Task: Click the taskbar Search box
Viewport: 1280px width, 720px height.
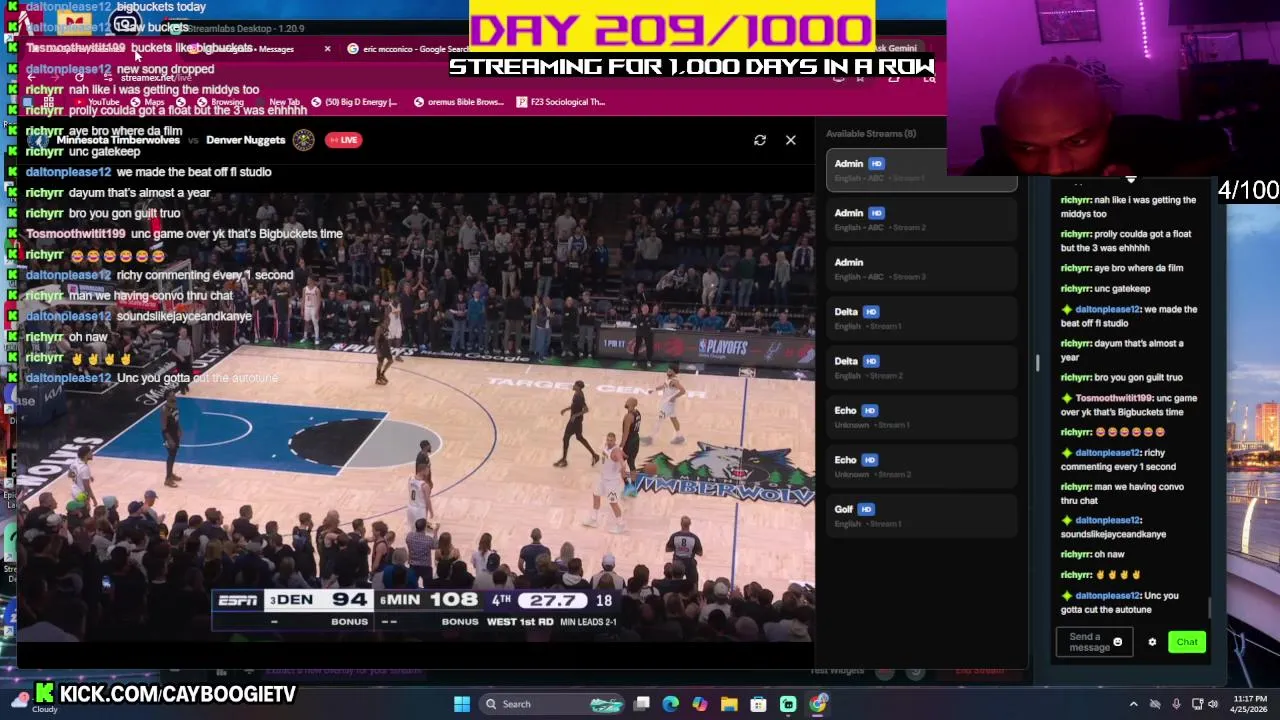Action: (551, 704)
